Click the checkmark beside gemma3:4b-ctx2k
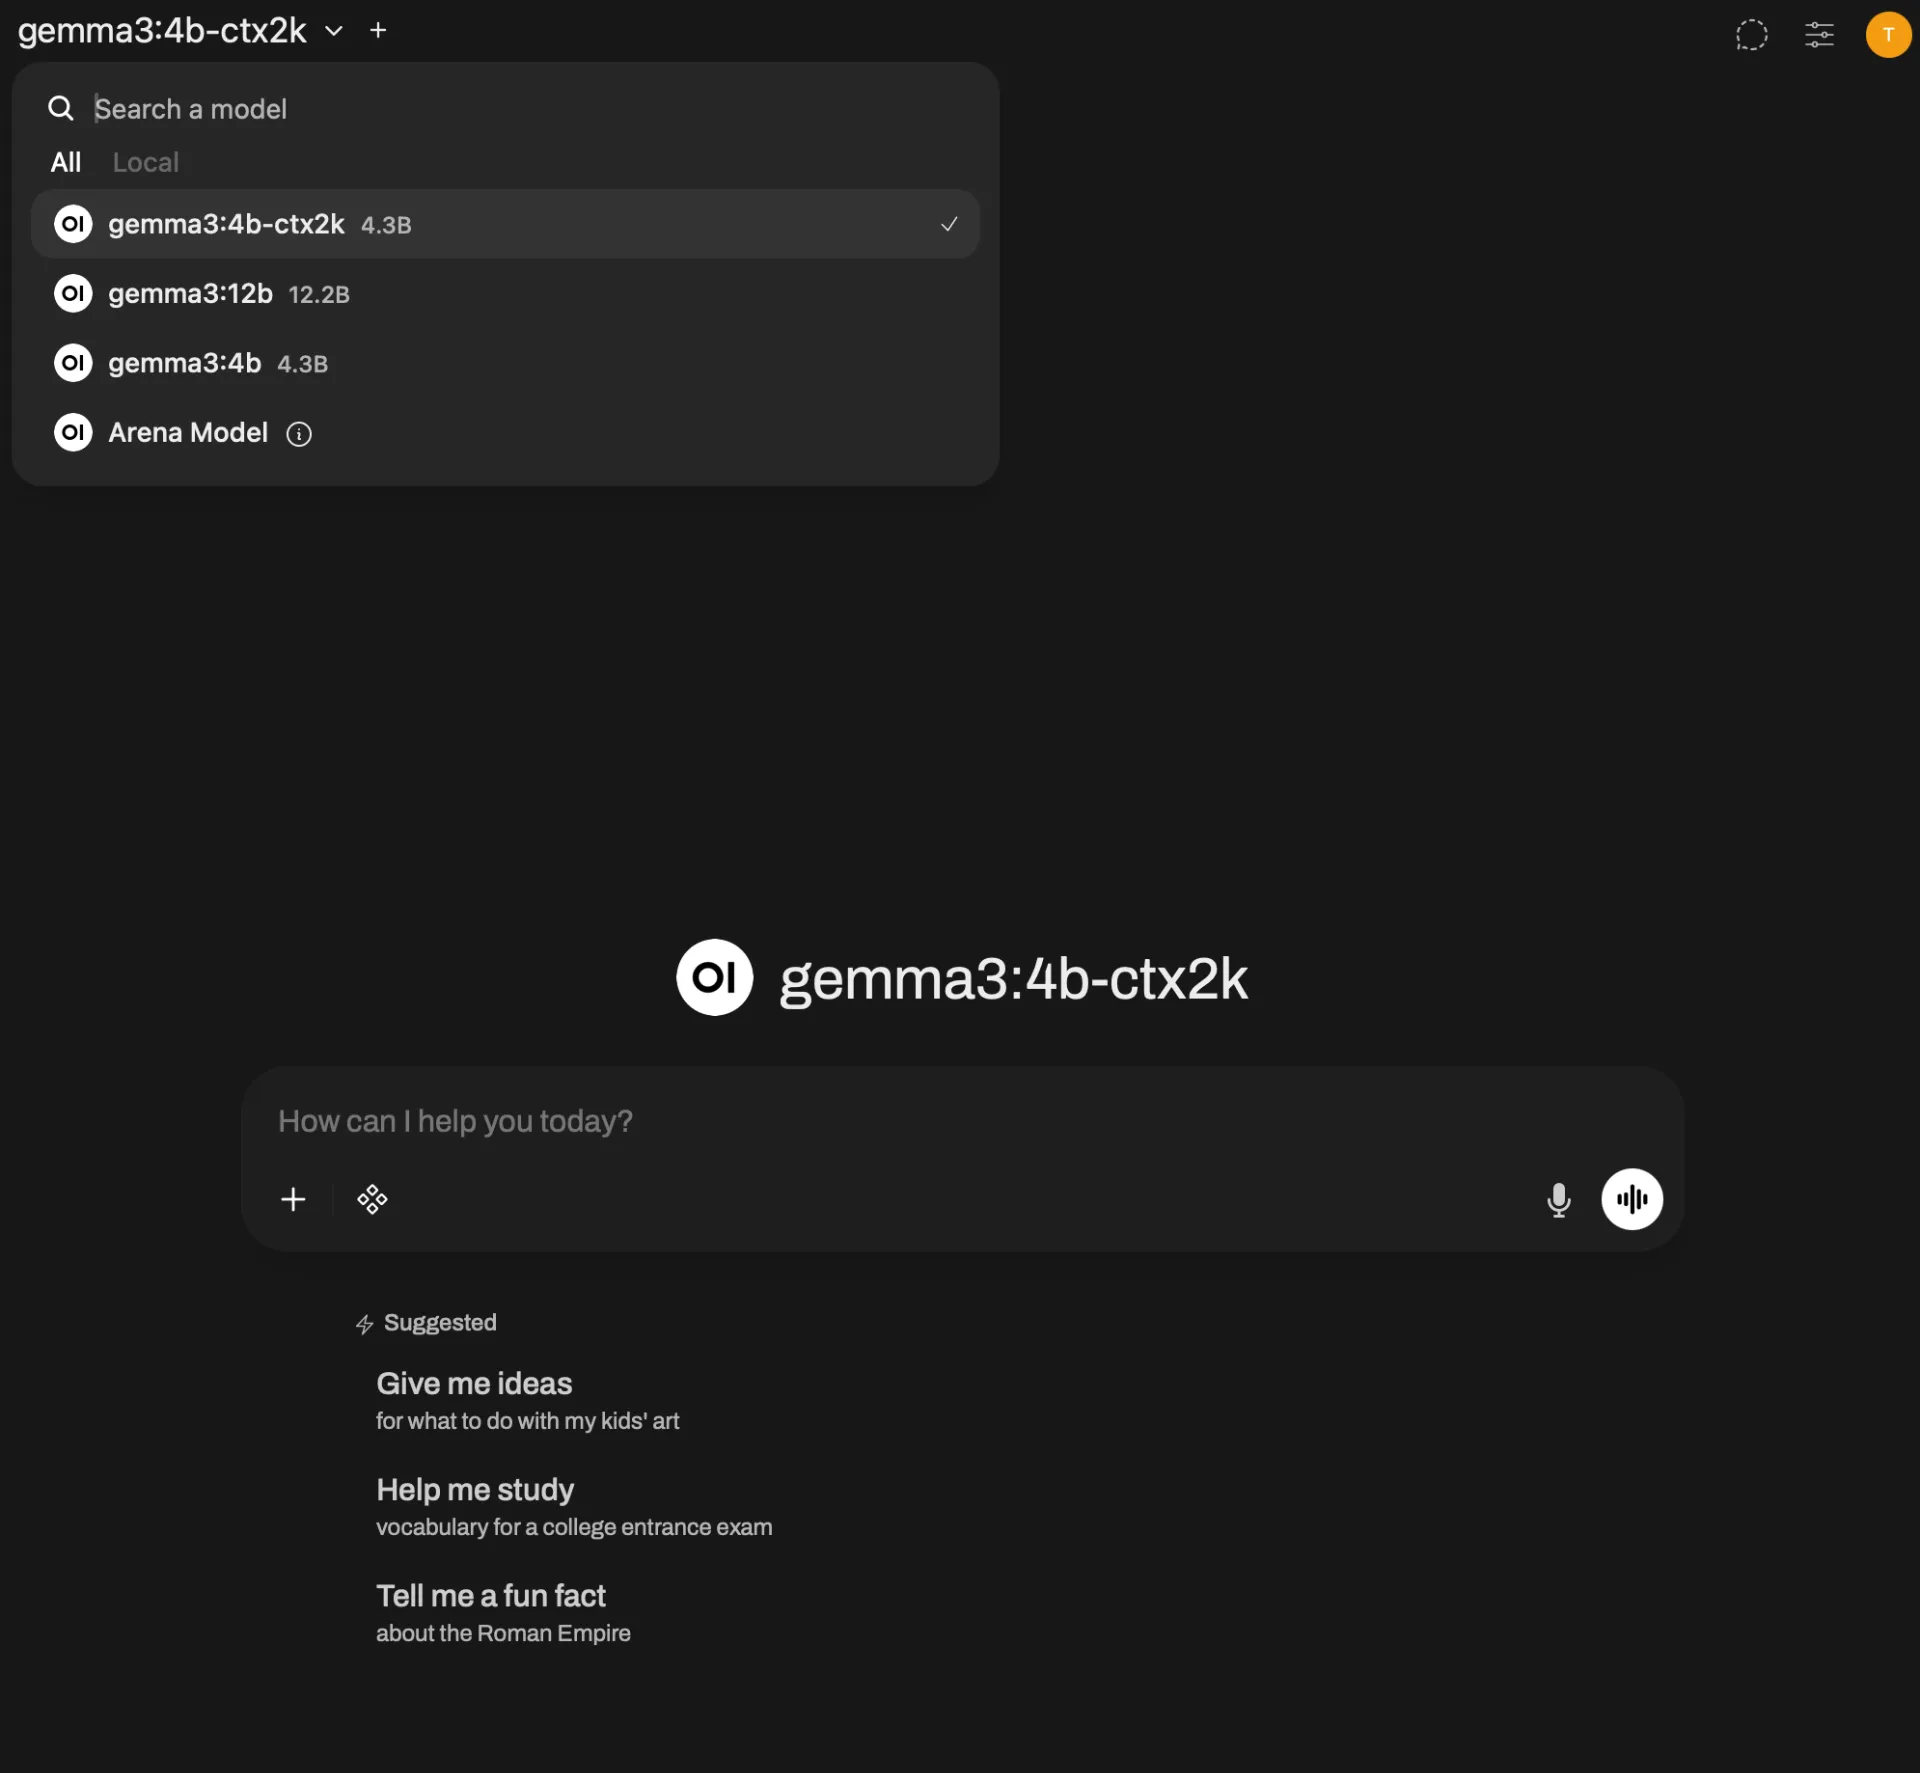The image size is (1920, 1773). [x=948, y=224]
